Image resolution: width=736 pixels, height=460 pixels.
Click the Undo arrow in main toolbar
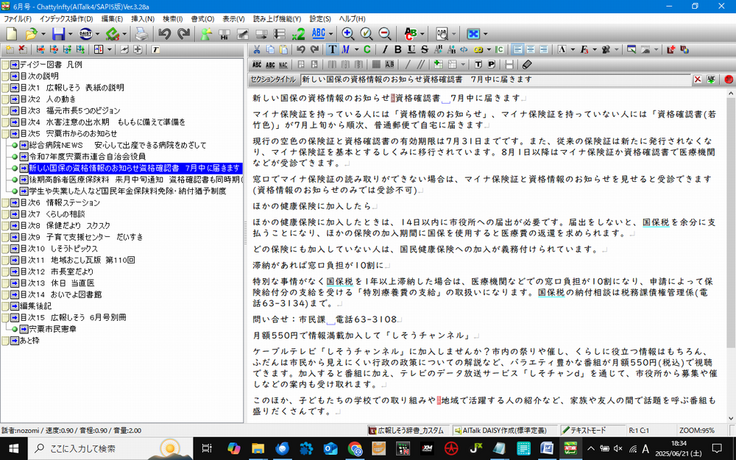coord(164,34)
